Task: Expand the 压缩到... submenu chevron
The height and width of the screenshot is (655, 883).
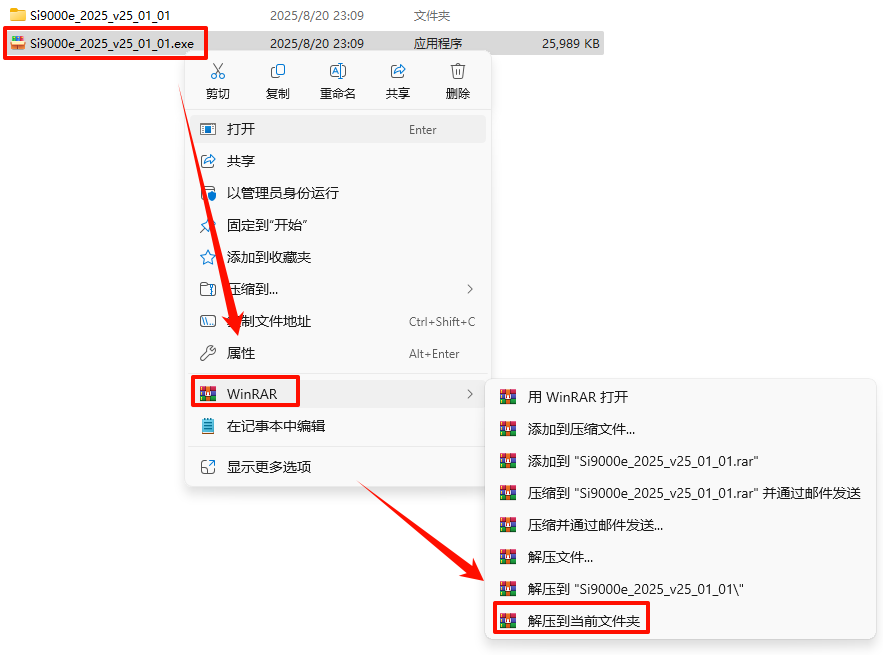Action: 470,289
